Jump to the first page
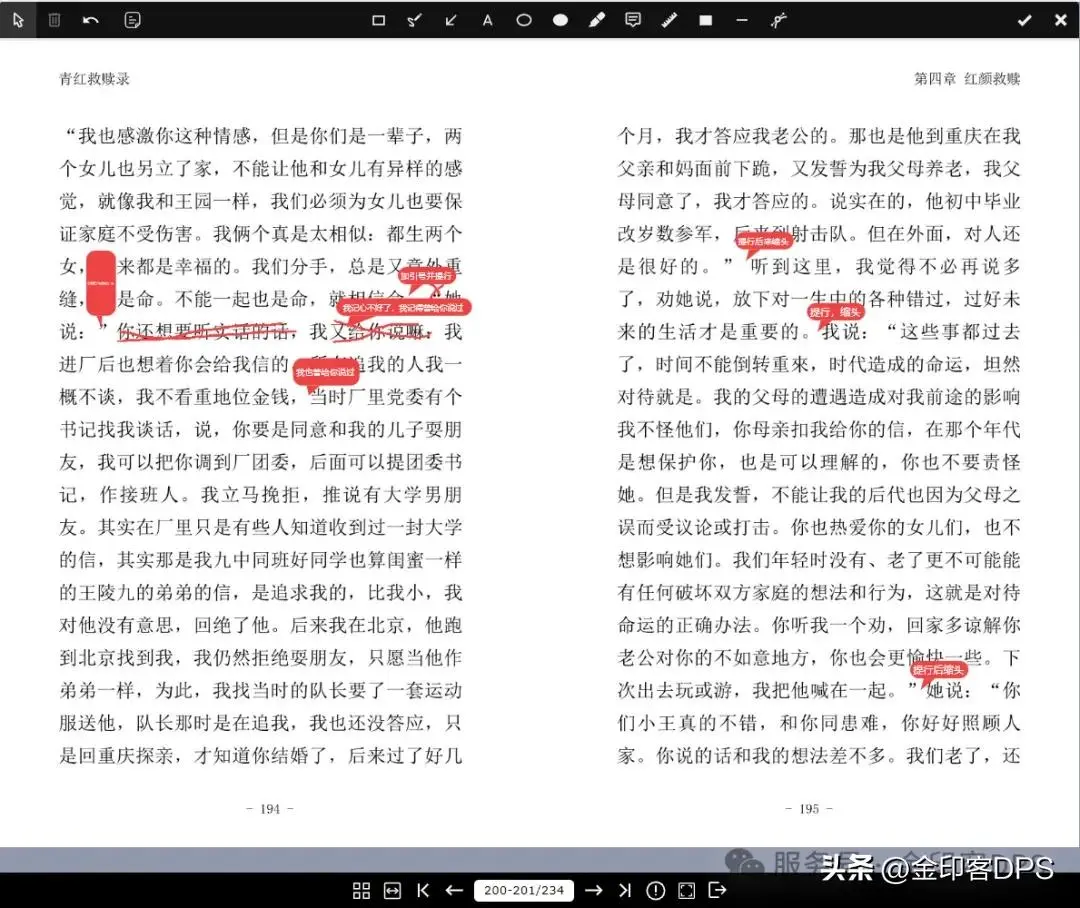This screenshot has width=1080, height=908. [x=423, y=890]
